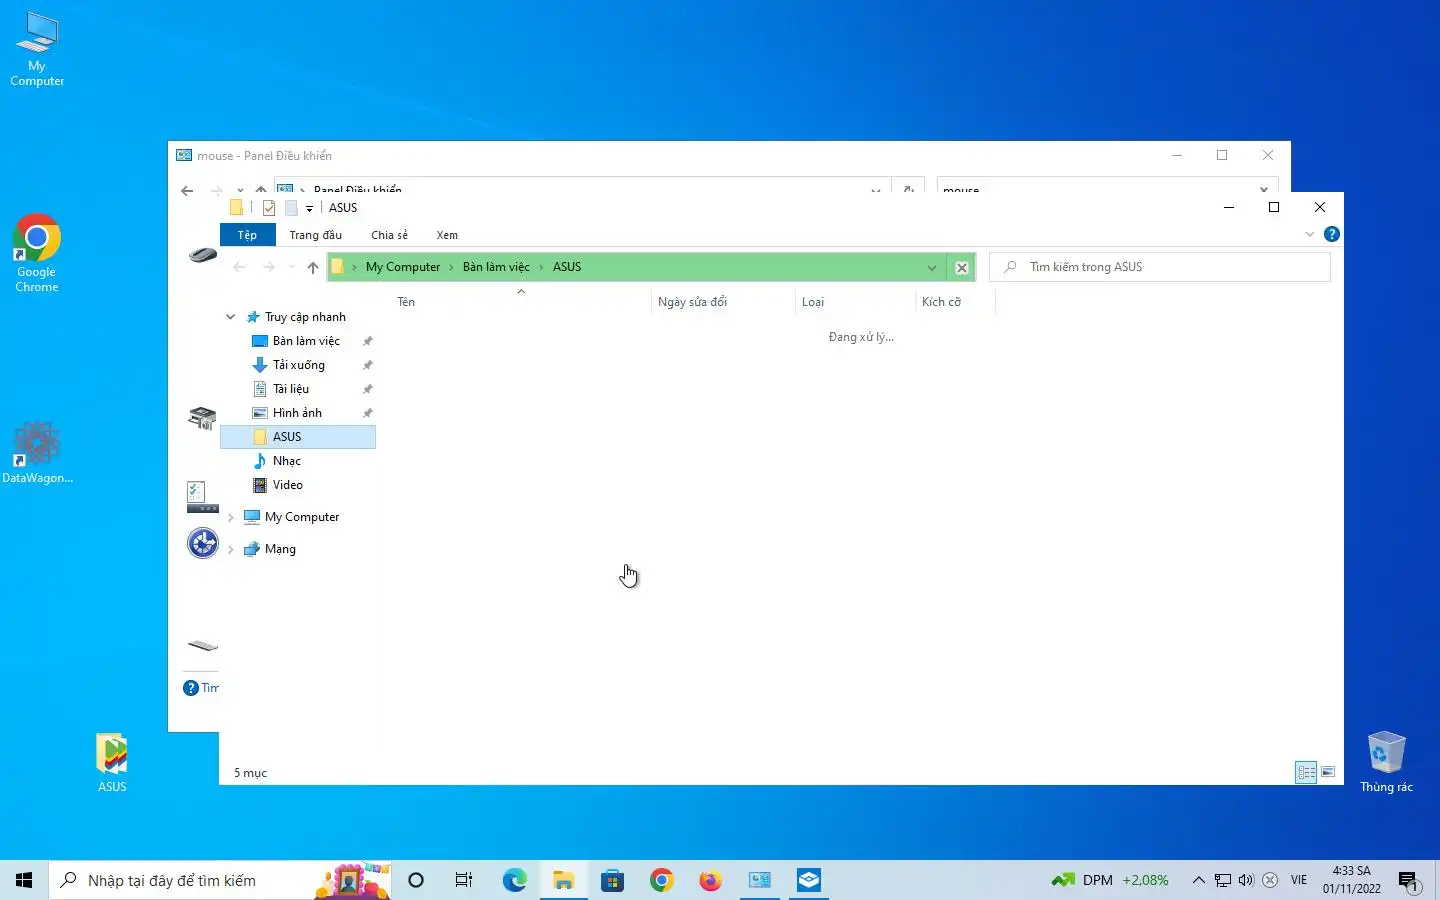Select the ASUS folder in the navigation pane

point(298,437)
